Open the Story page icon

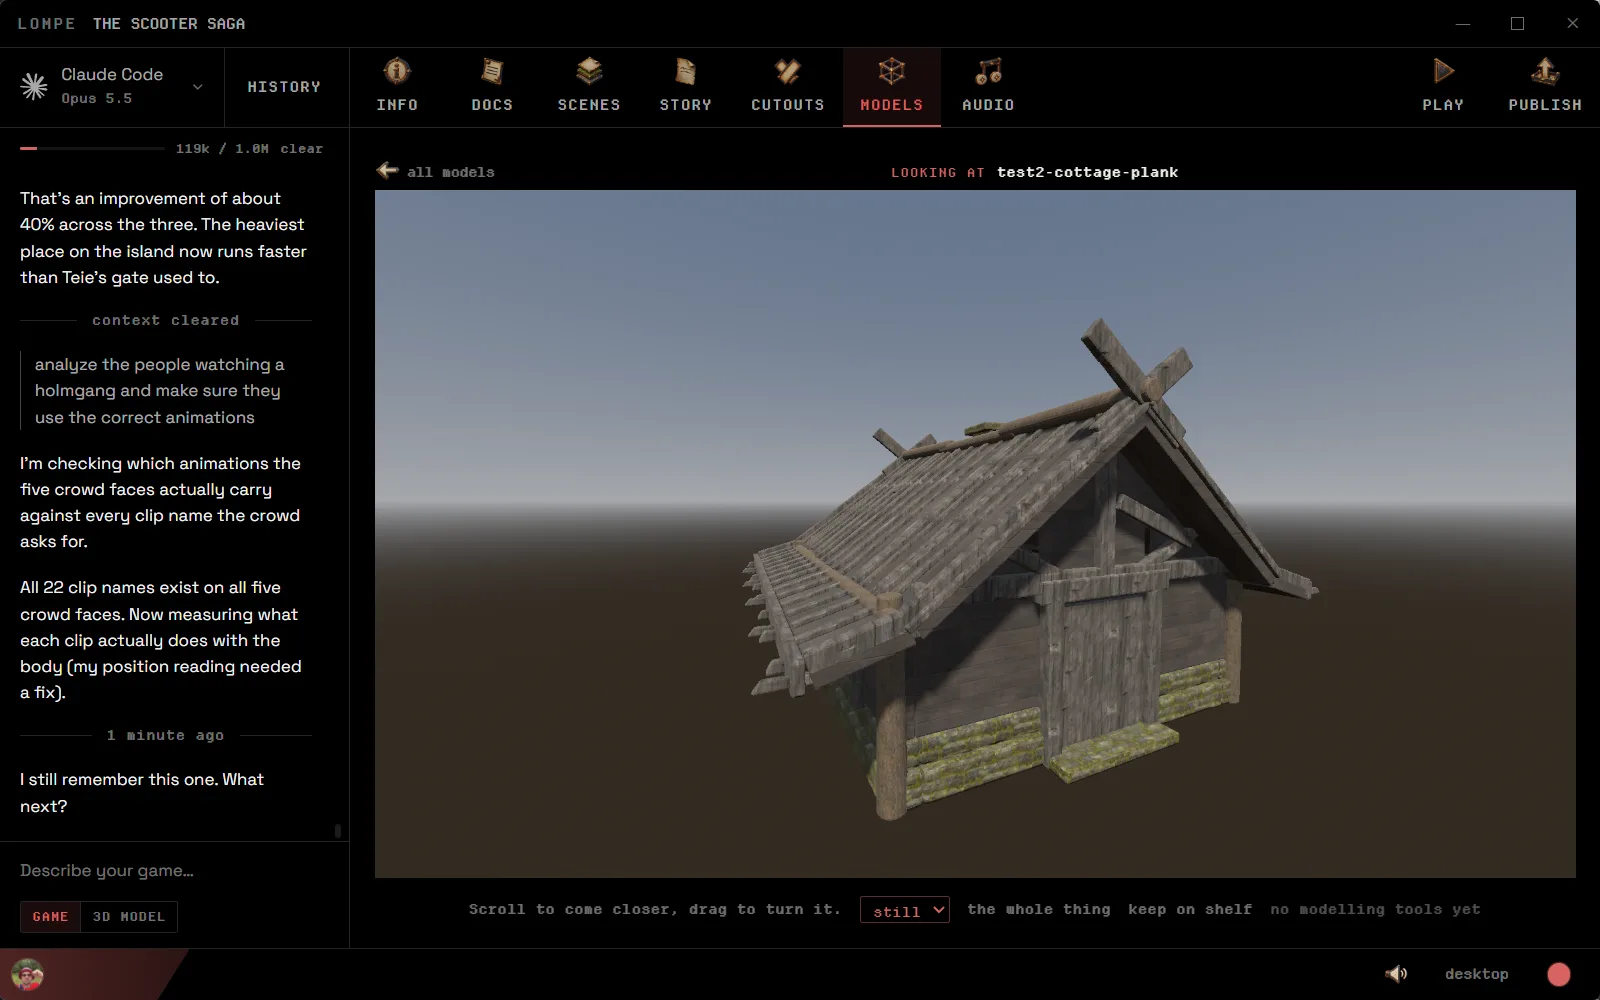685,71
